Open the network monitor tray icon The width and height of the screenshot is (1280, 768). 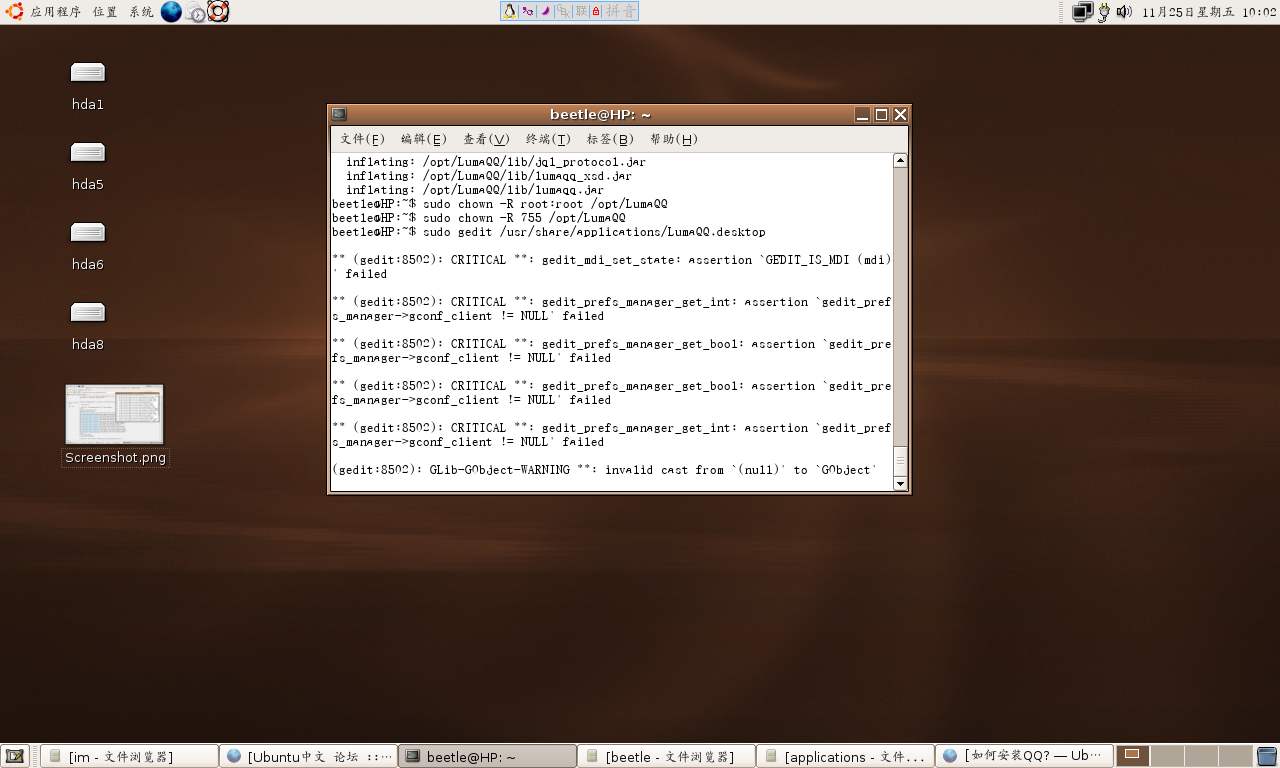(1082, 12)
